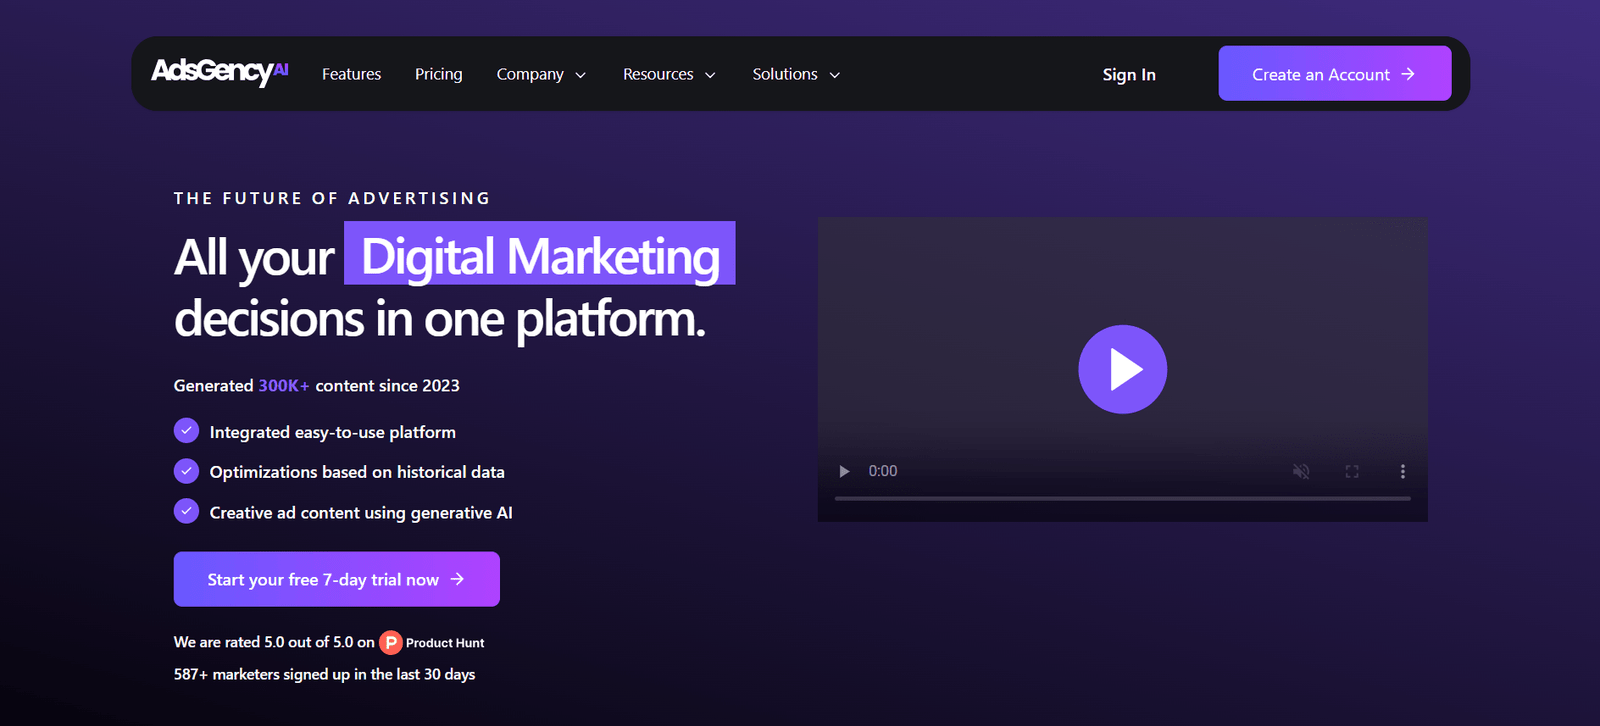This screenshot has height=726, width=1600.
Task: Open the Pricing page
Action: click(438, 74)
